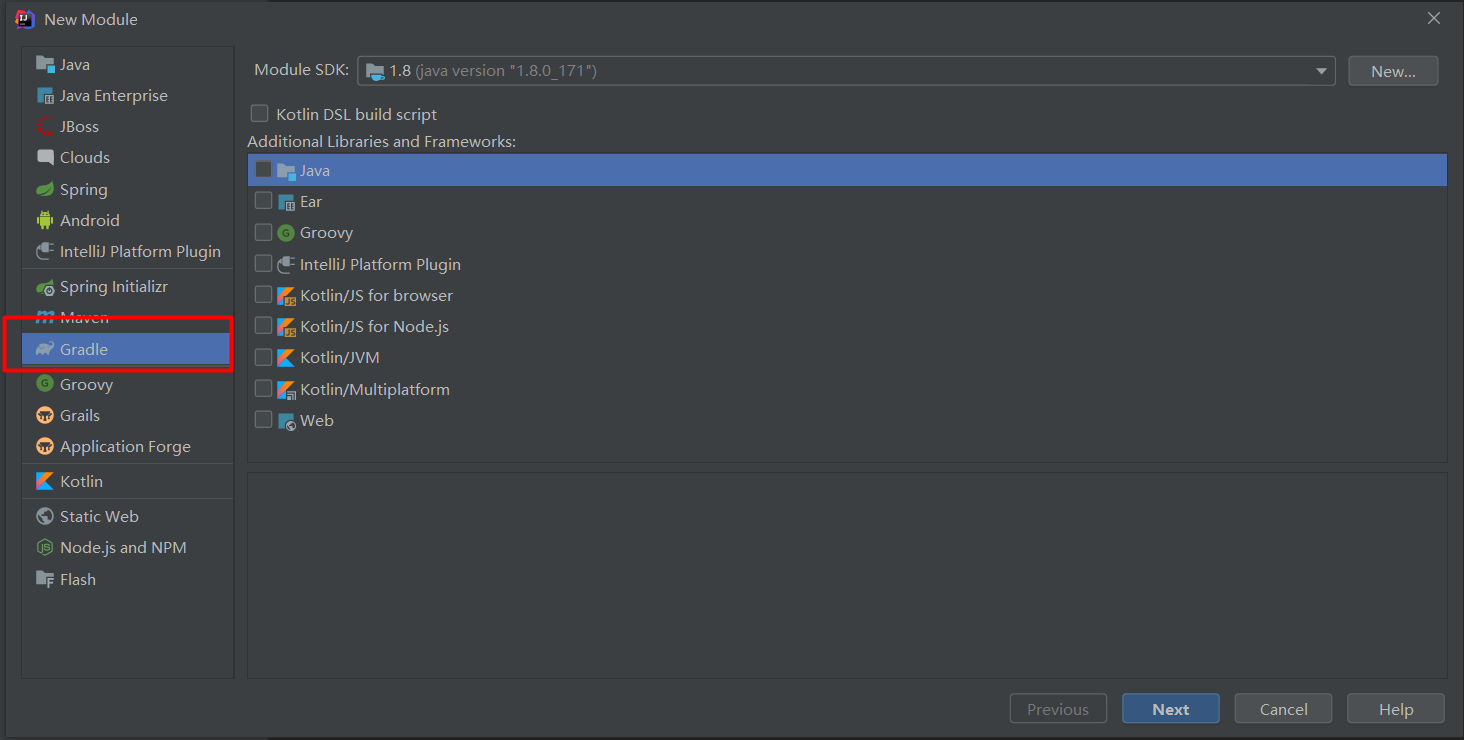The height and width of the screenshot is (740, 1464).
Task: Enable the Kotlin DSL build script checkbox
Action: [x=260, y=114]
